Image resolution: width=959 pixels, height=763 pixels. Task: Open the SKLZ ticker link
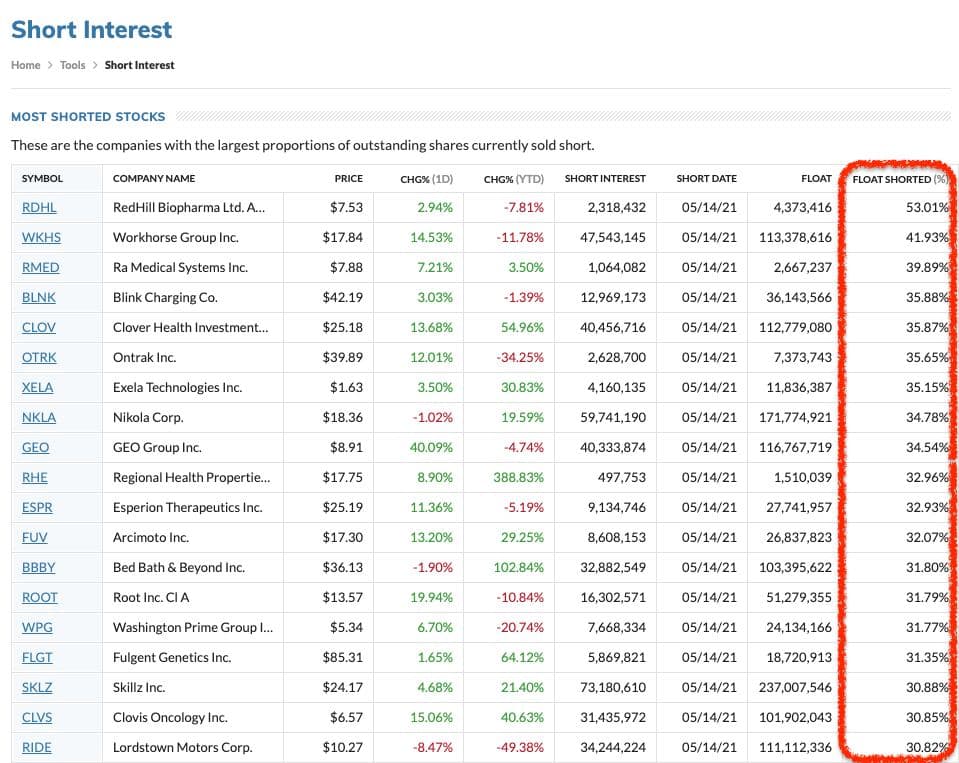37,687
